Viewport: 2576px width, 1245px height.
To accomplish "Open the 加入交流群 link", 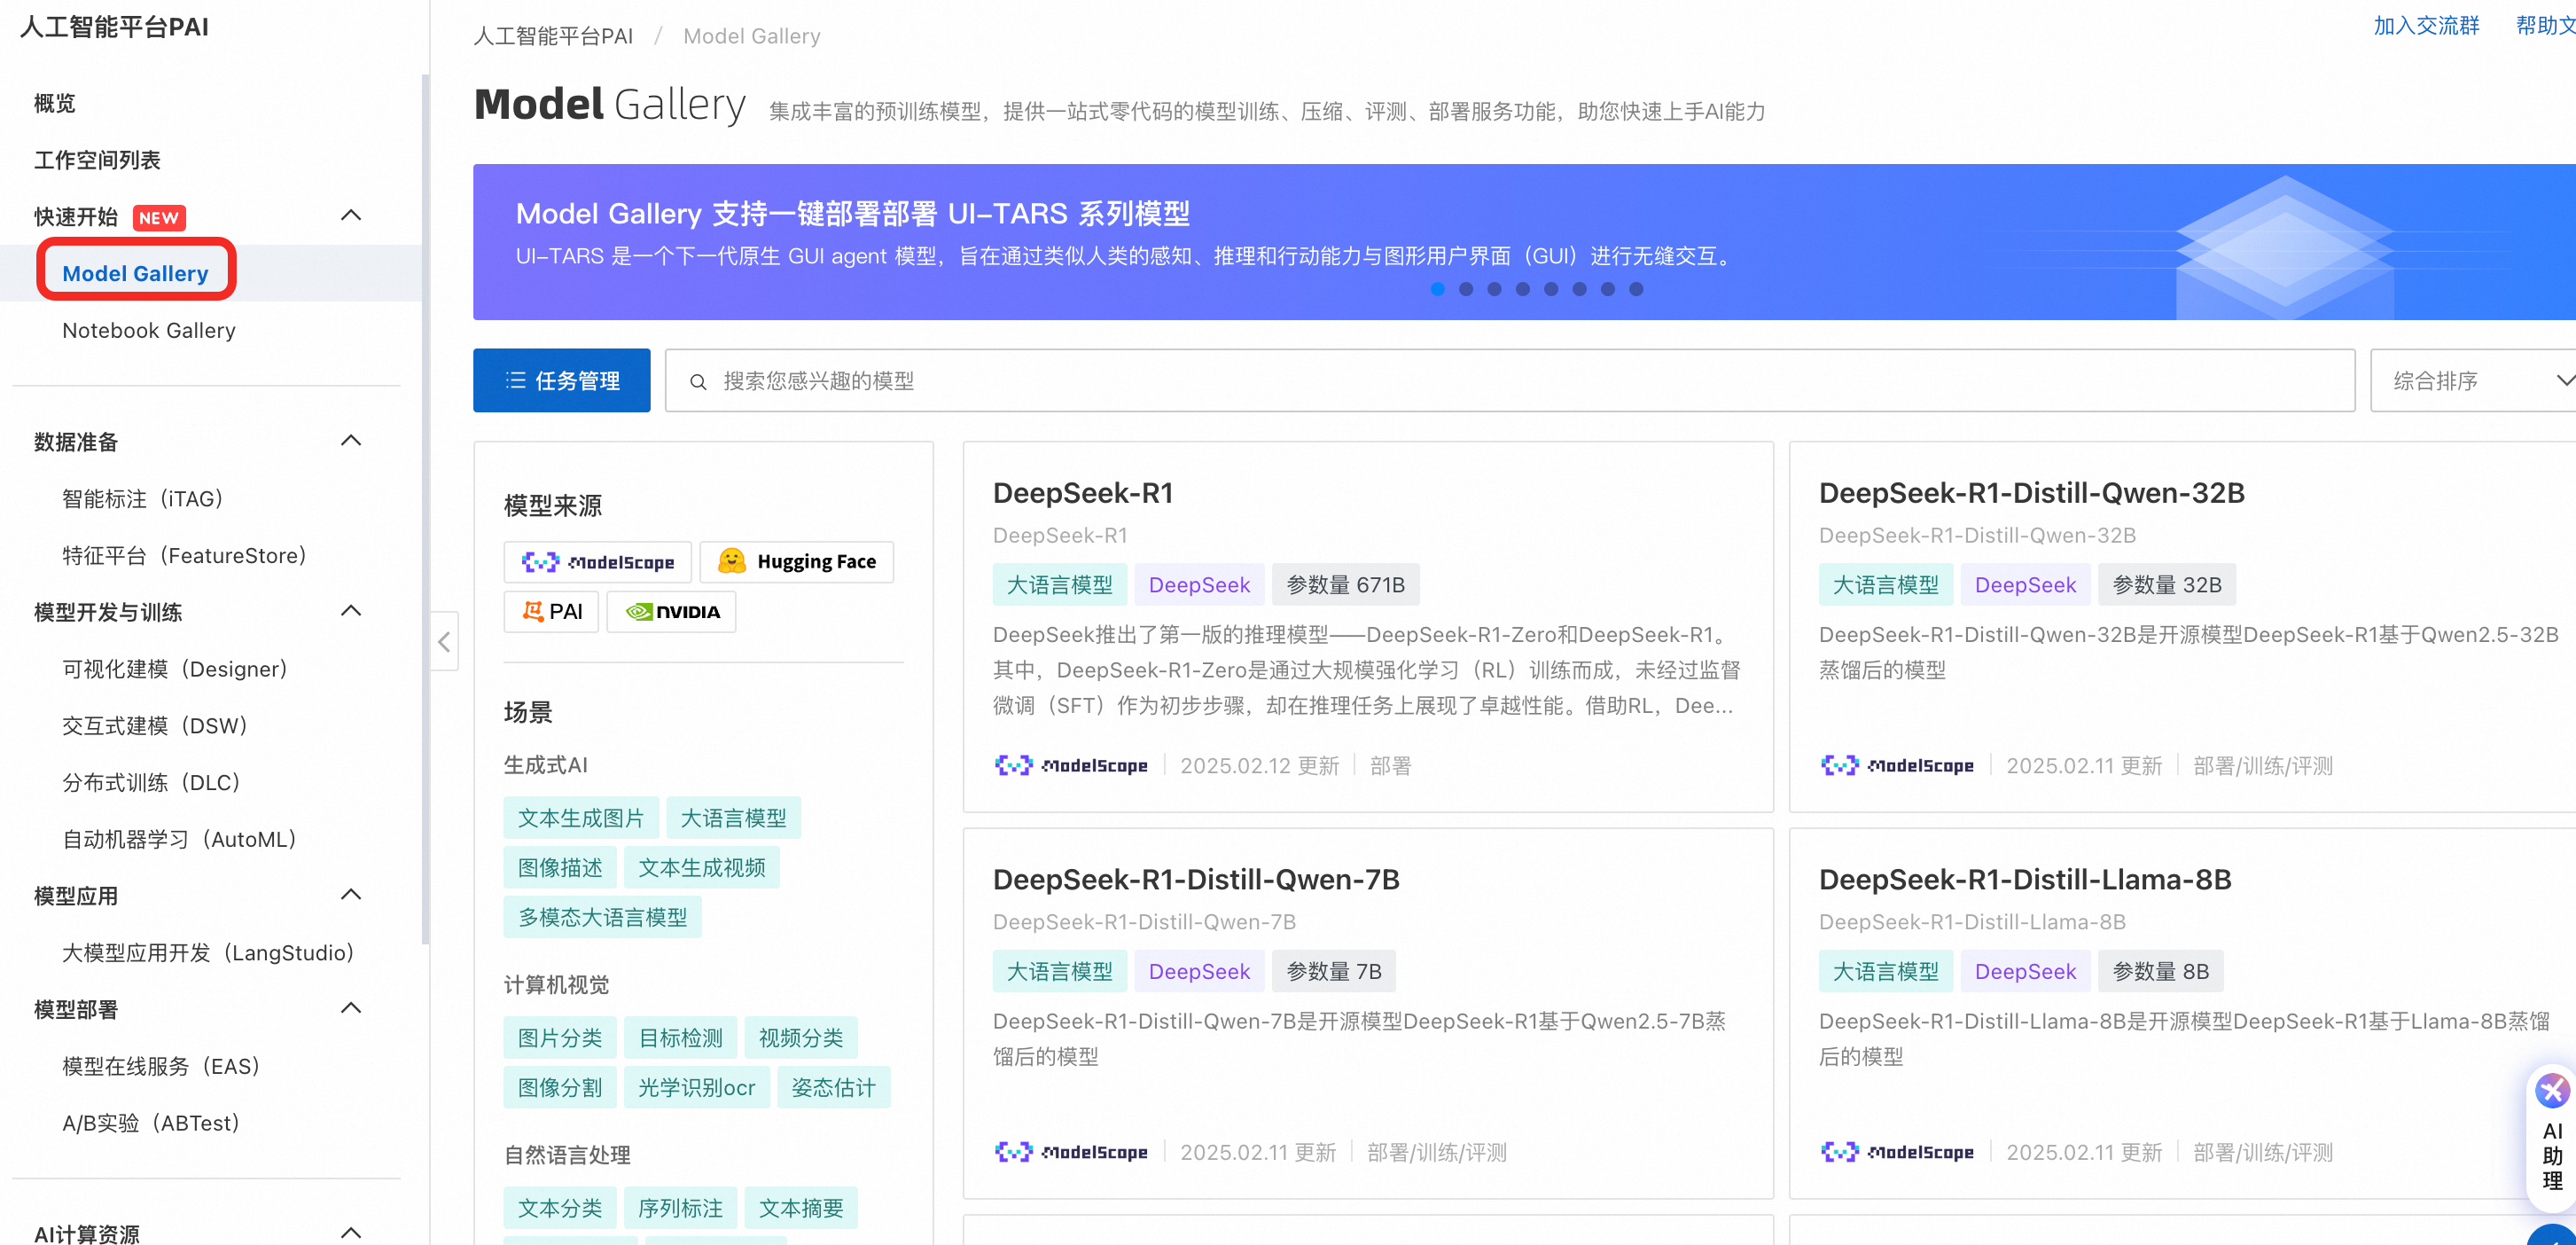I will [2425, 26].
